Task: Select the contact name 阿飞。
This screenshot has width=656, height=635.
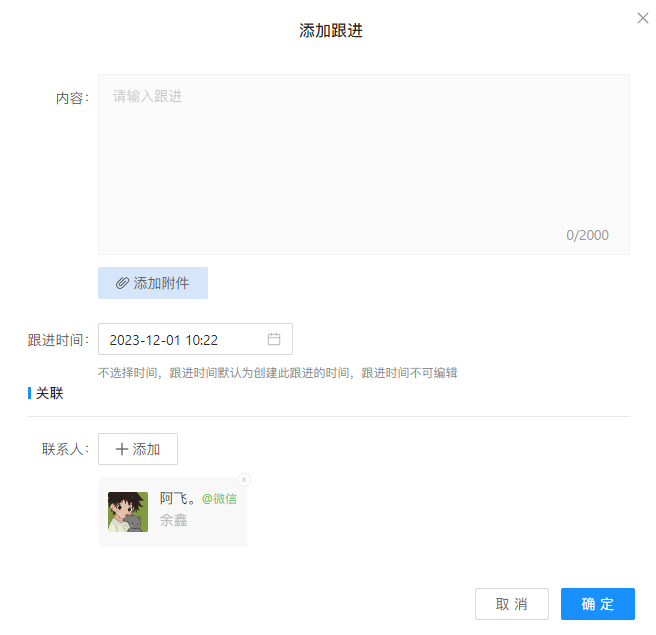Action: (177, 498)
